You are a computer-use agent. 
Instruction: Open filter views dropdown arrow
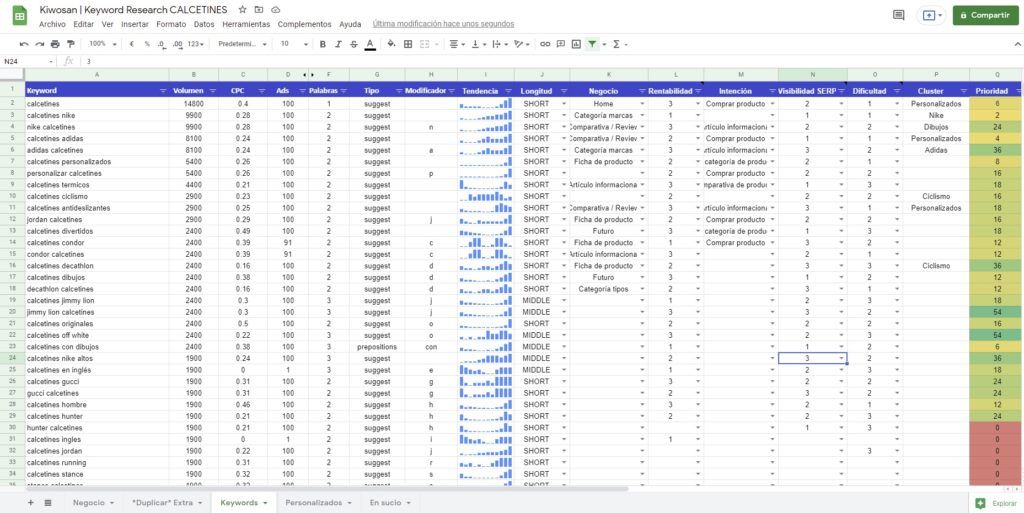click(x=604, y=44)
